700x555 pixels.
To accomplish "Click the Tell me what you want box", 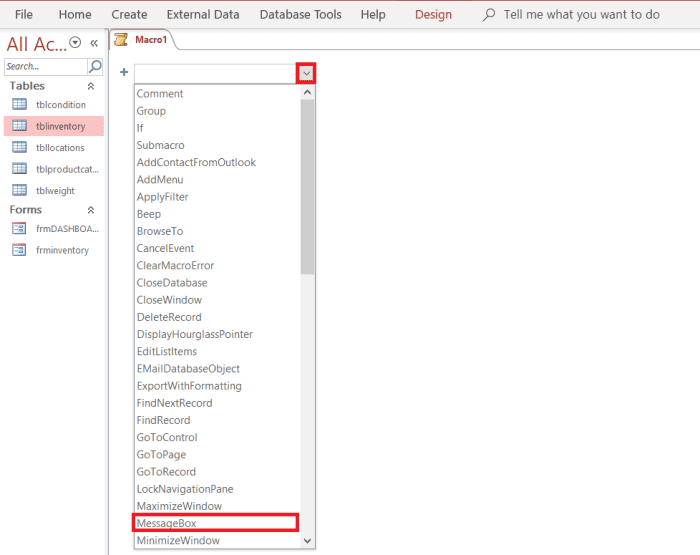I will coord(581,15).
